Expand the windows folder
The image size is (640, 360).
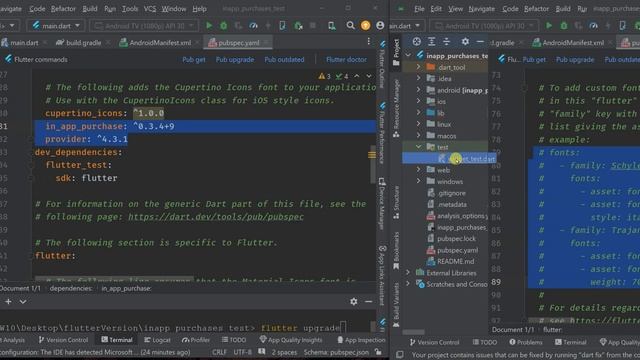point(418,181)
